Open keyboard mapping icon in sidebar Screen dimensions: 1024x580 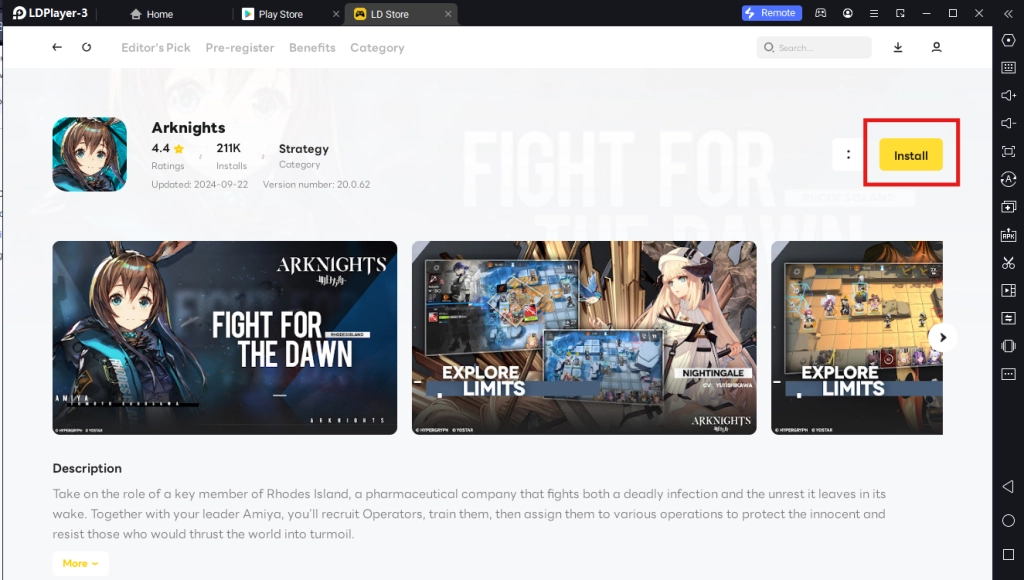1008,67
